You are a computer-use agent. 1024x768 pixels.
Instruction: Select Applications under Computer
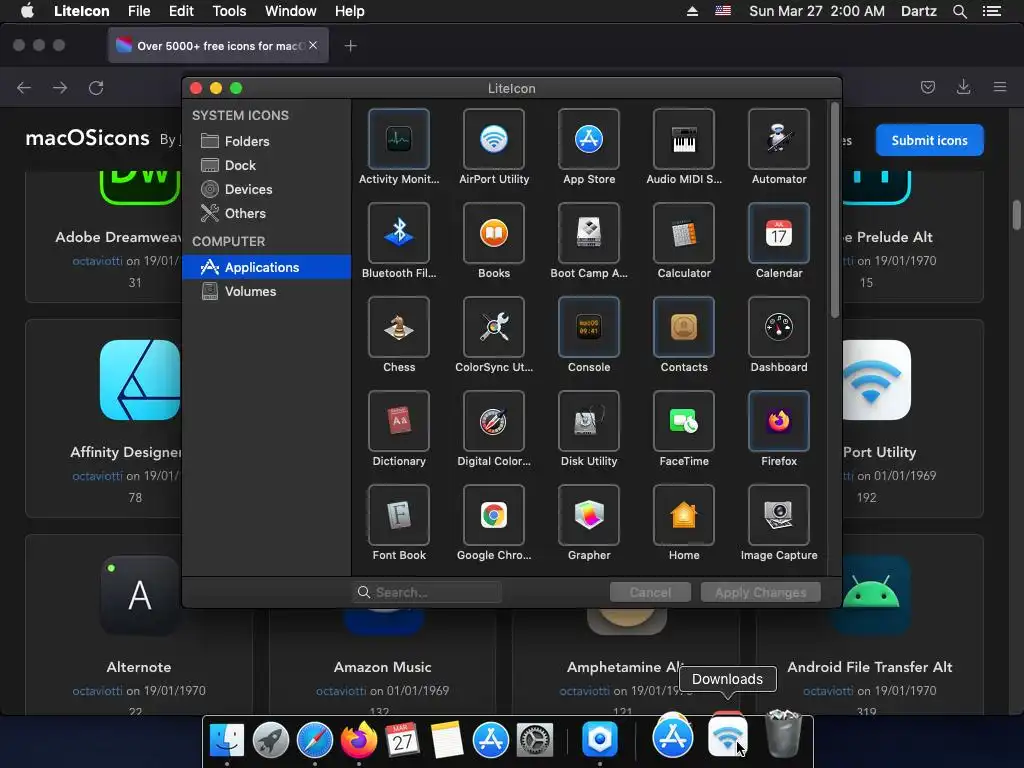(266, 267)
